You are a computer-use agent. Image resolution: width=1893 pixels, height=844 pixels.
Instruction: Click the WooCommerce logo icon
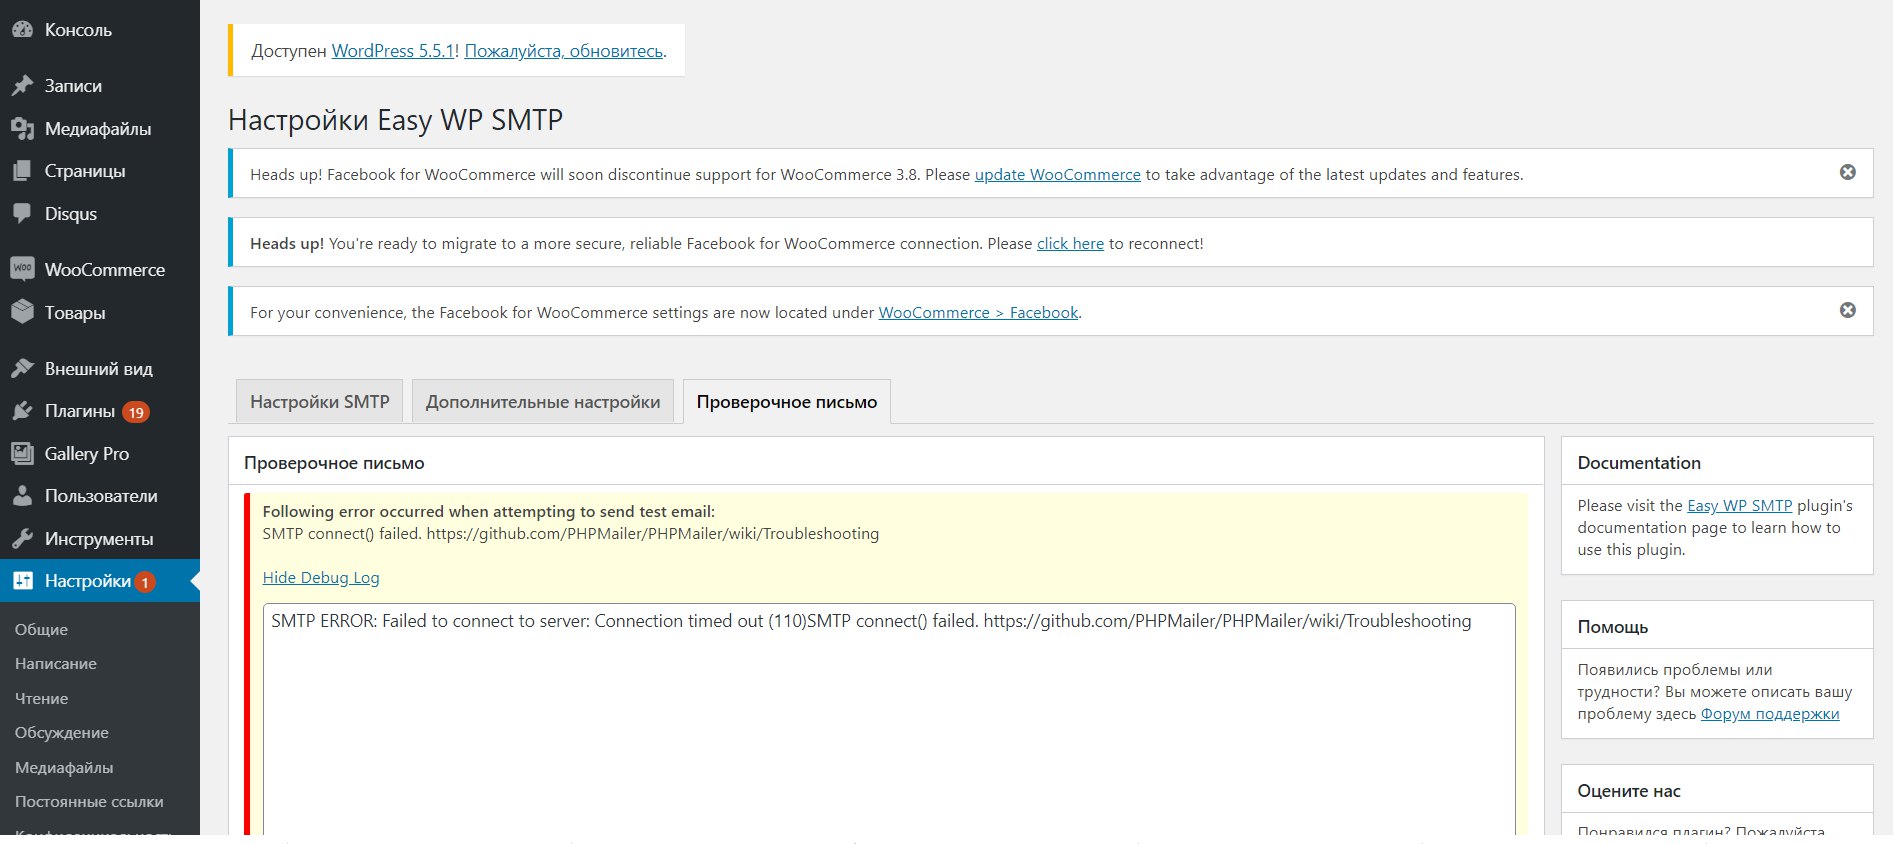(x=22, y=269)
